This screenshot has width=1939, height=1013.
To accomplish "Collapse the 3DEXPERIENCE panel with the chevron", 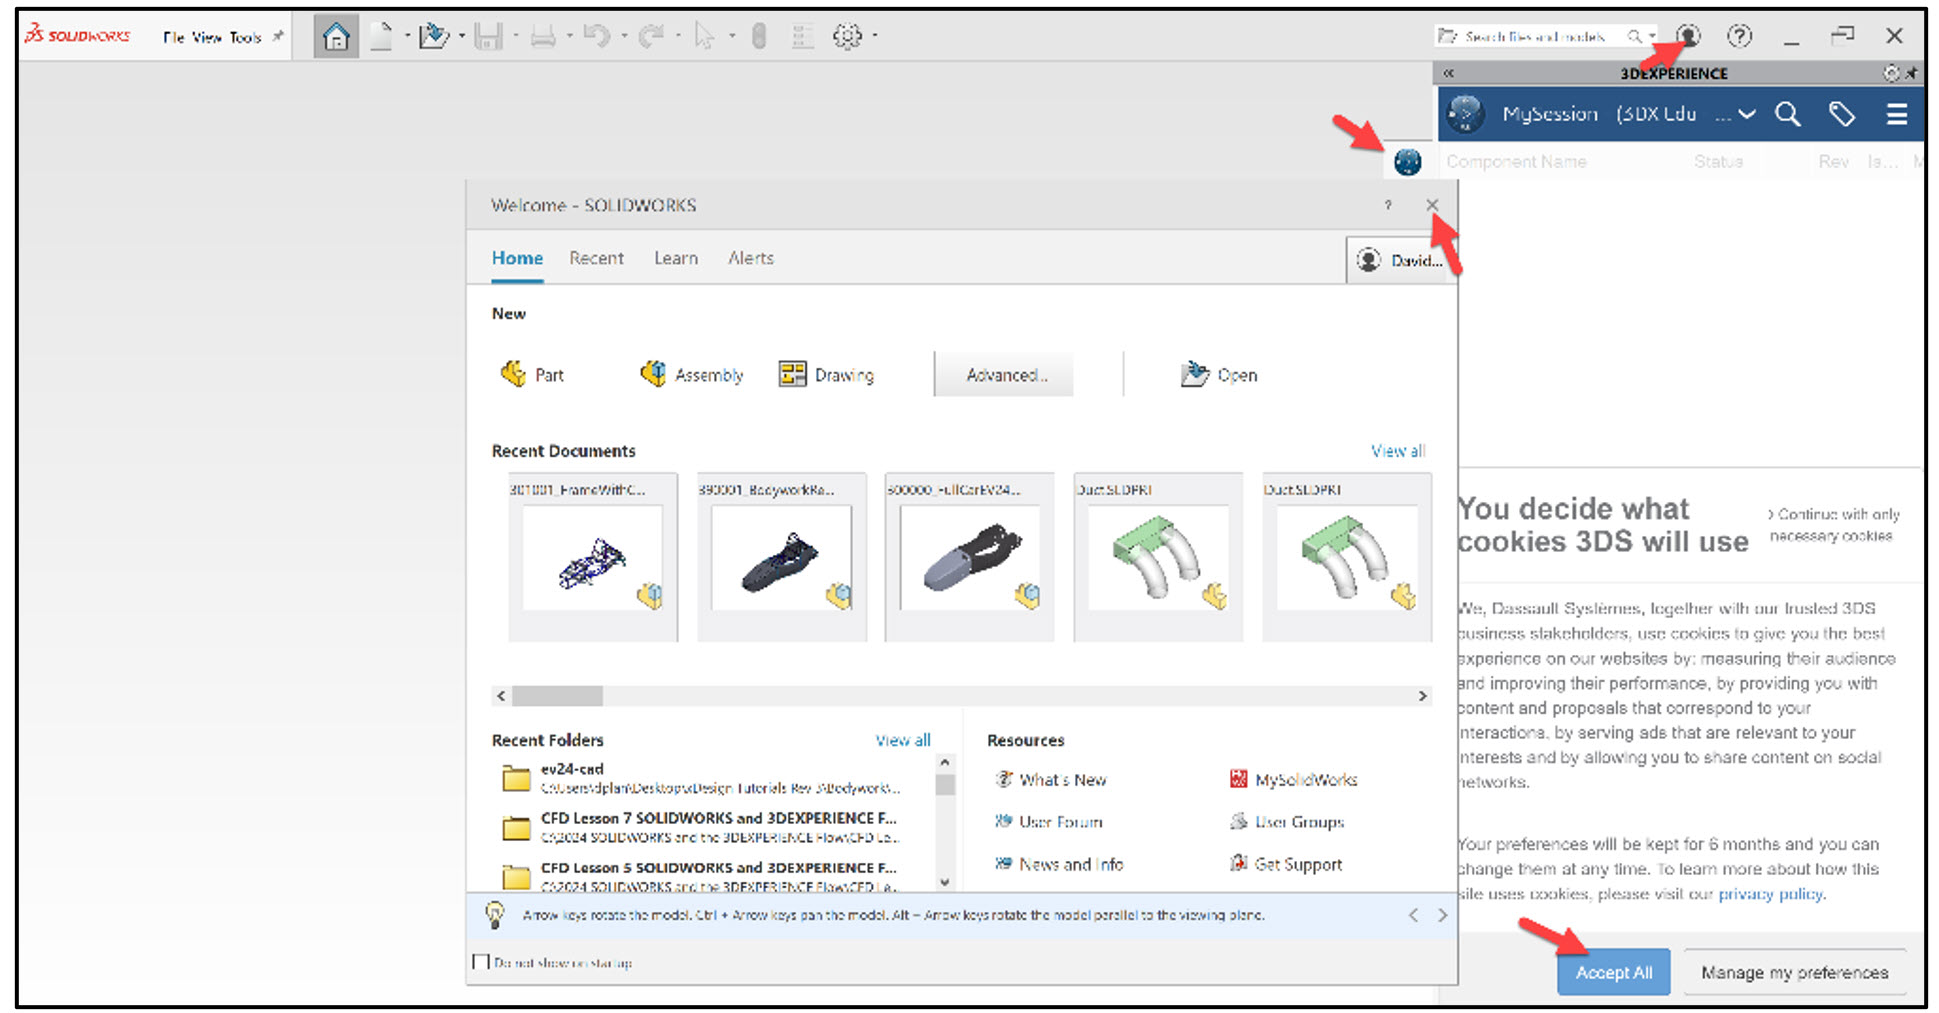I will [x=1449, y=72].
